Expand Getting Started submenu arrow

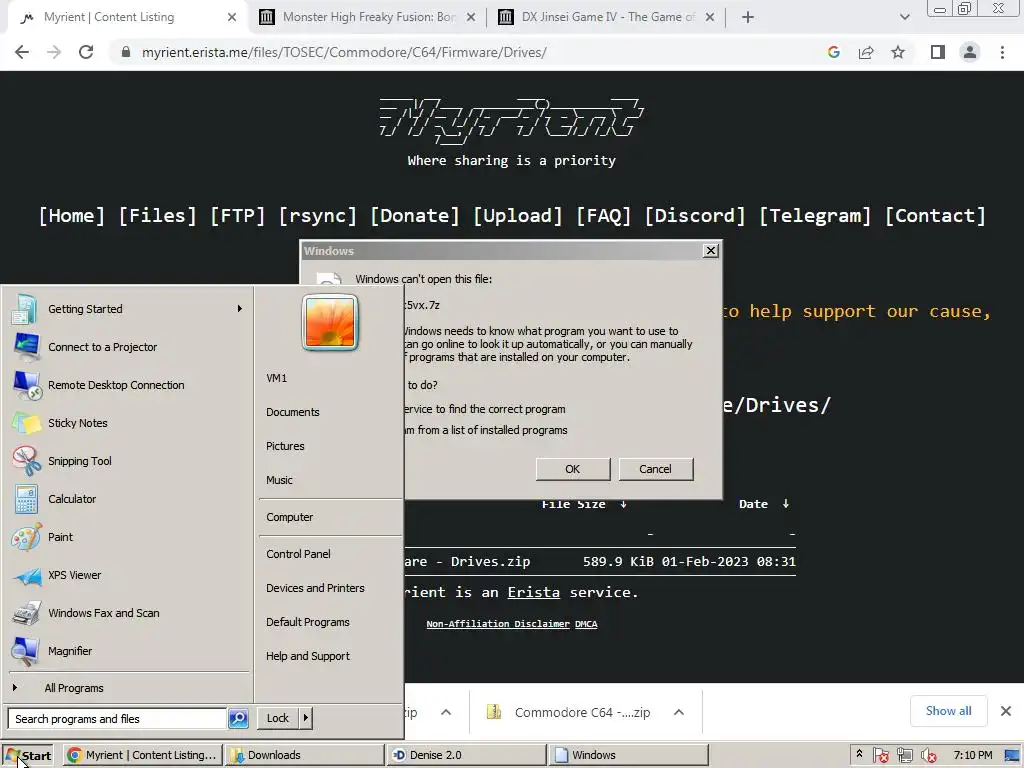(240, 308)
